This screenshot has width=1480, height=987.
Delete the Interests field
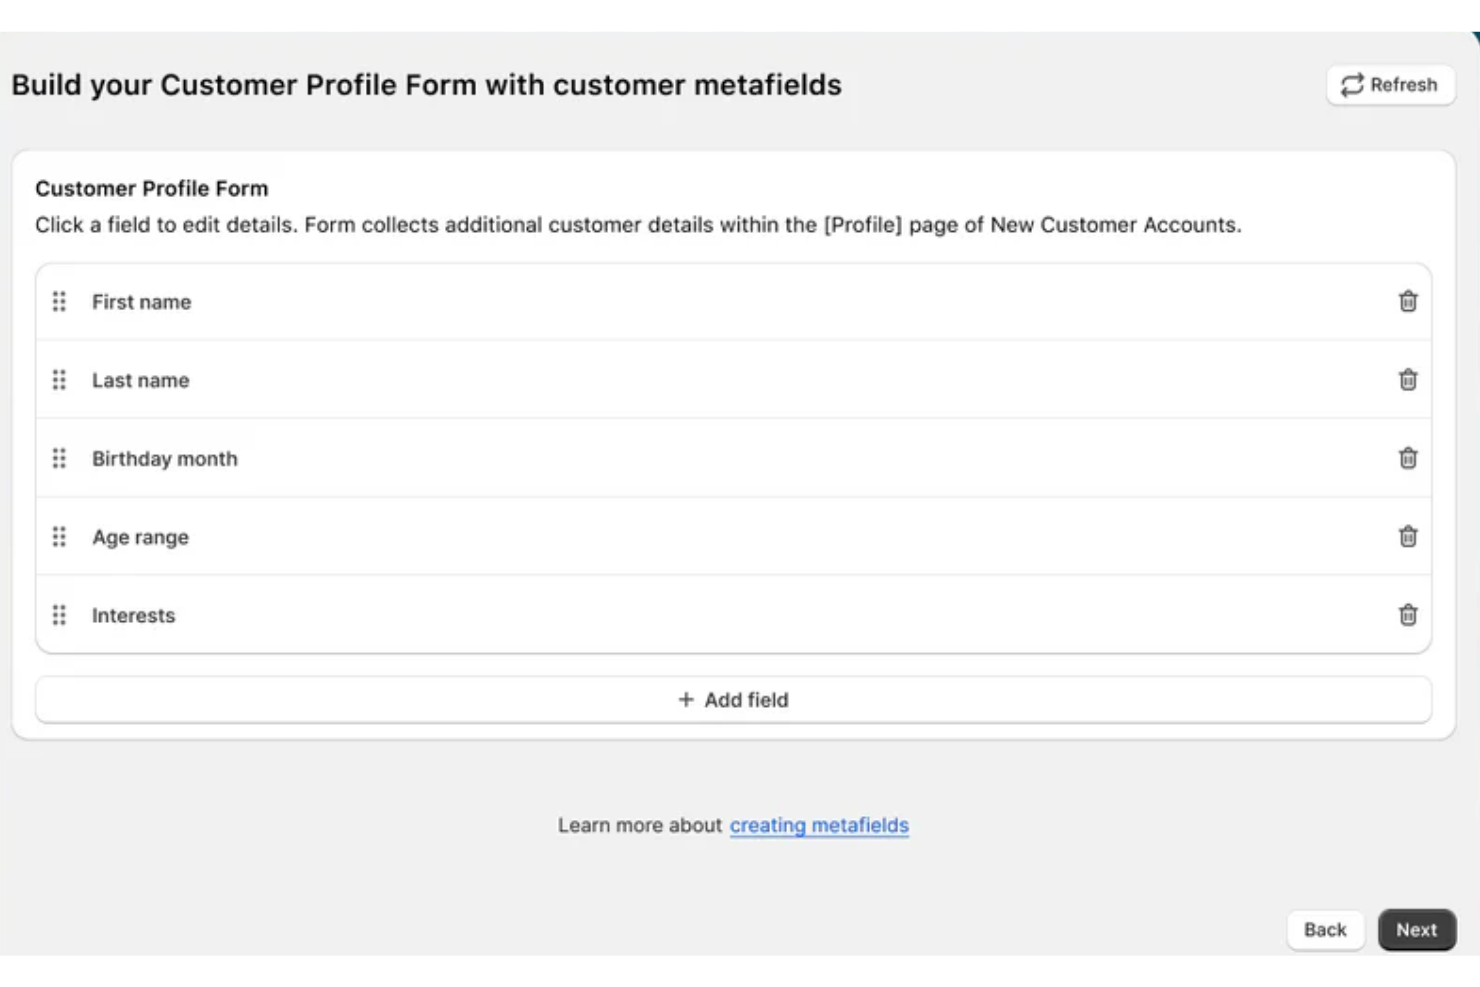tap(1408, 615)
